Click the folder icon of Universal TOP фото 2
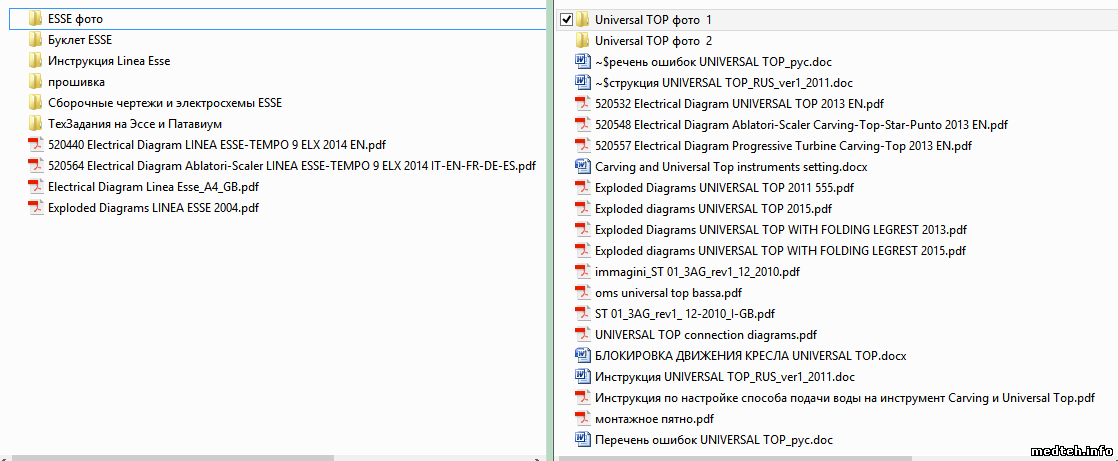1118x461 pixels. click(x=582, y=40)
